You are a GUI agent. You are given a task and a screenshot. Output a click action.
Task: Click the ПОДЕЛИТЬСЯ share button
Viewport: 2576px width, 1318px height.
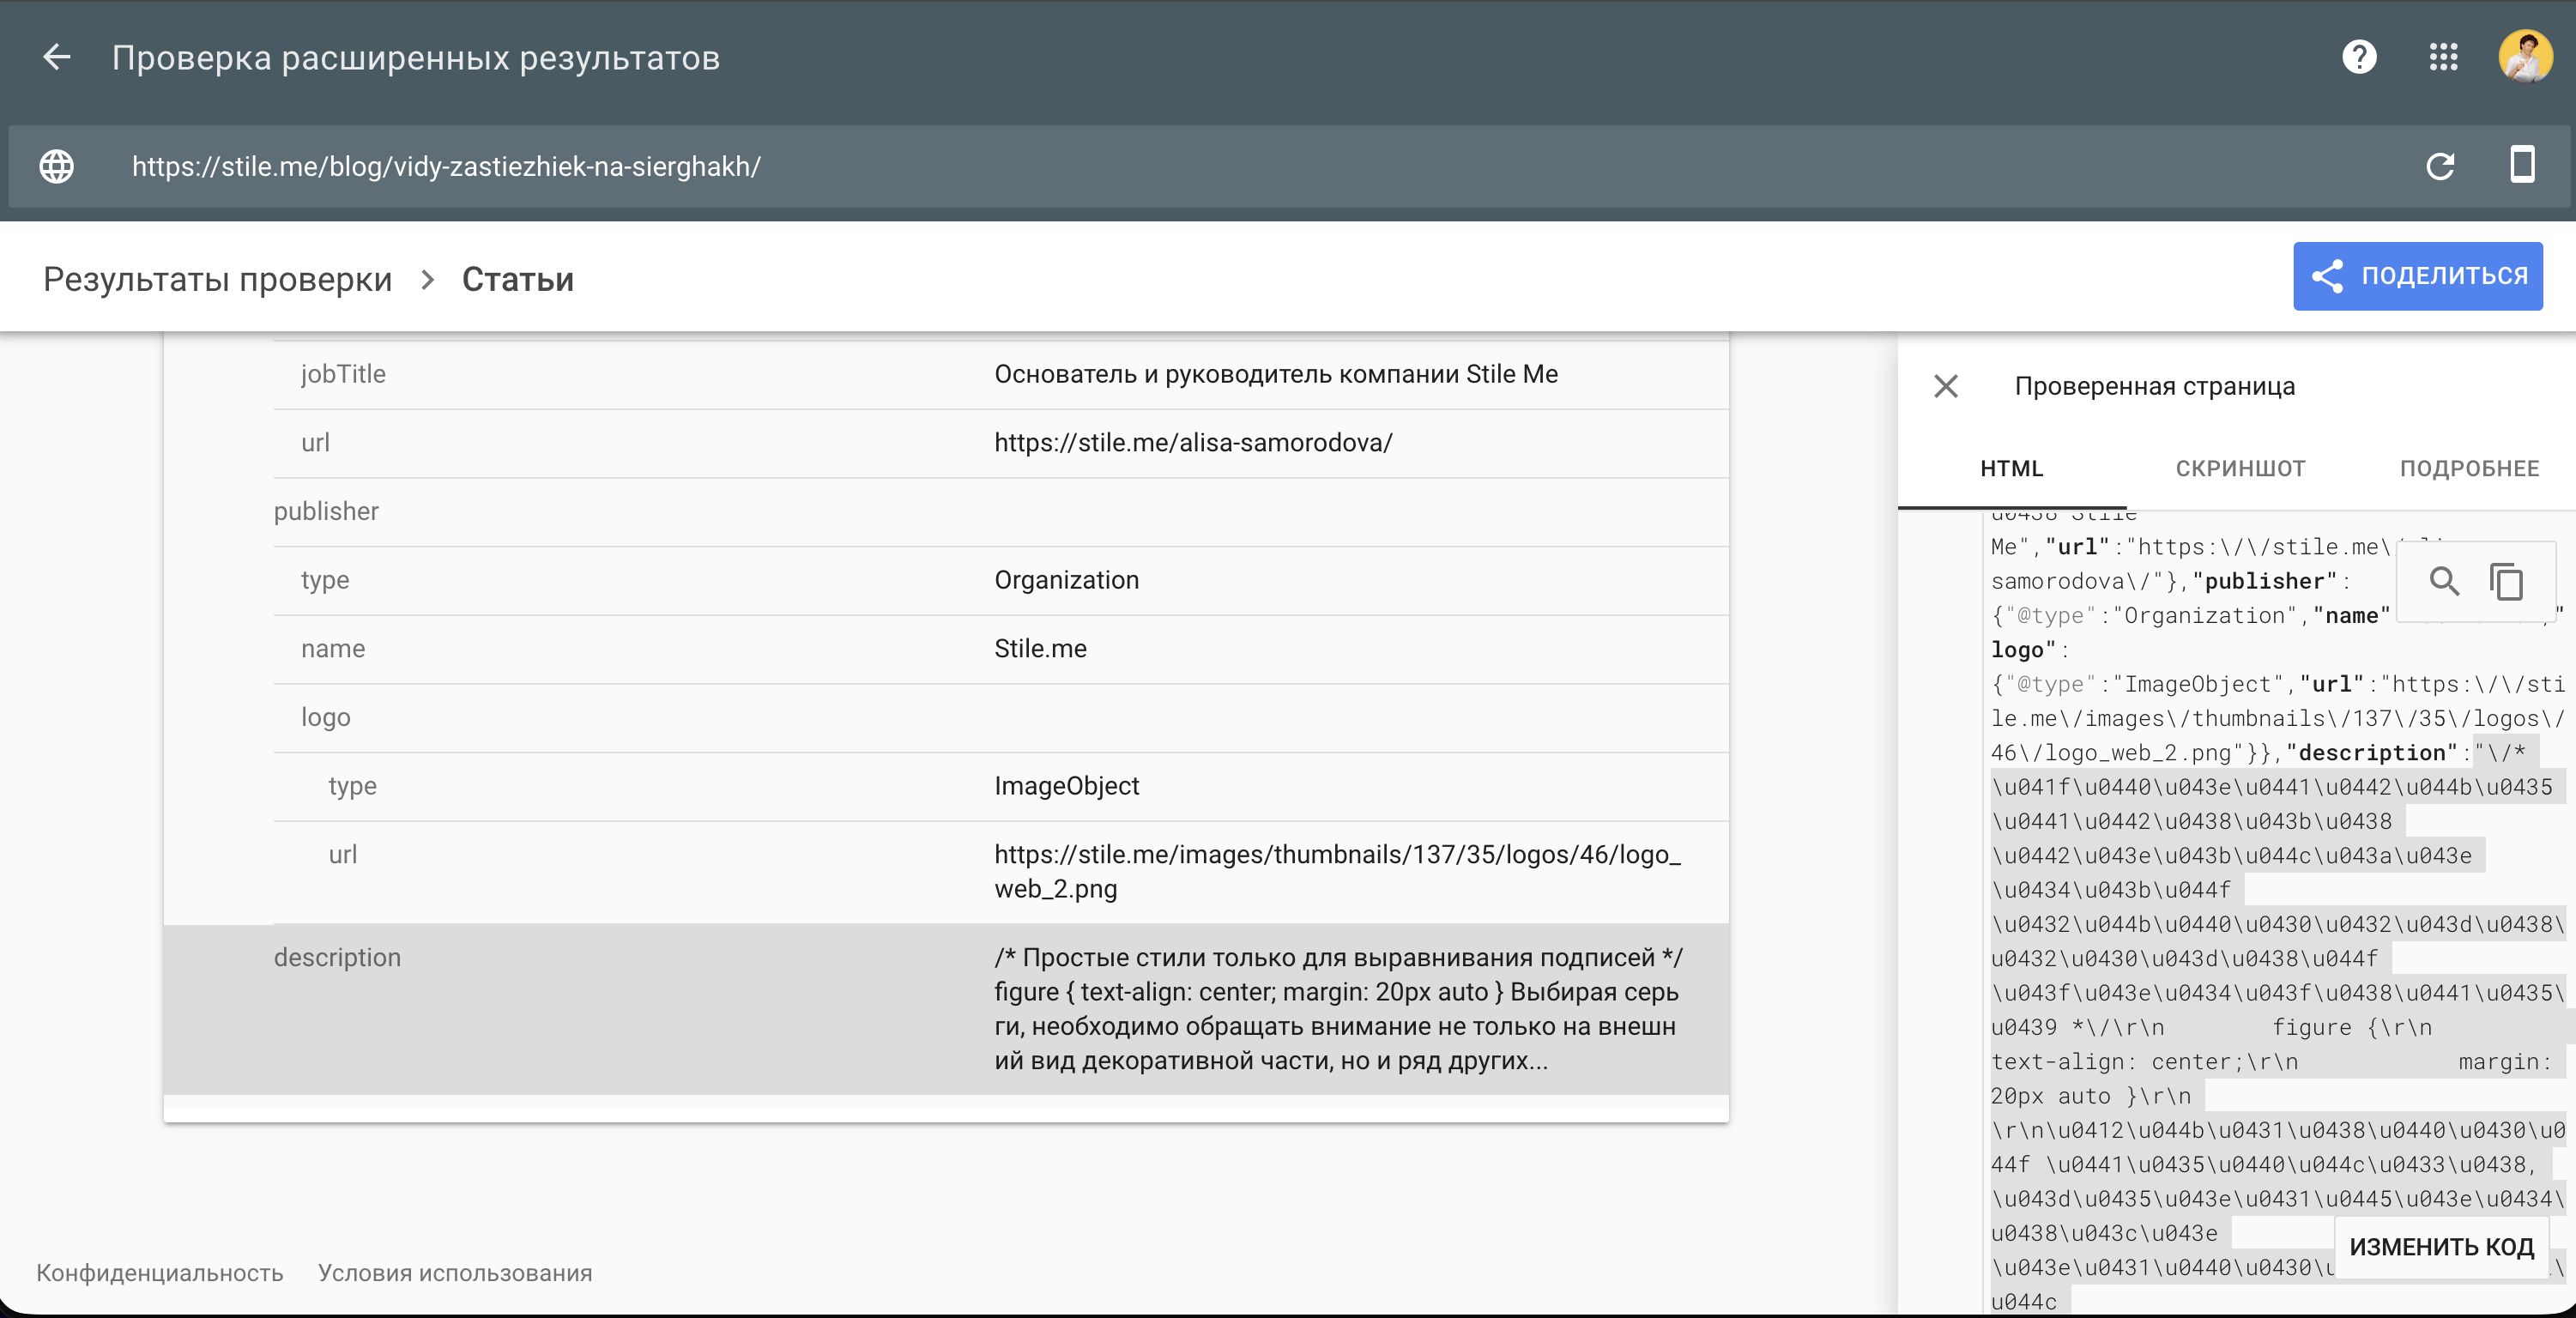click(x=2417, y=276)
